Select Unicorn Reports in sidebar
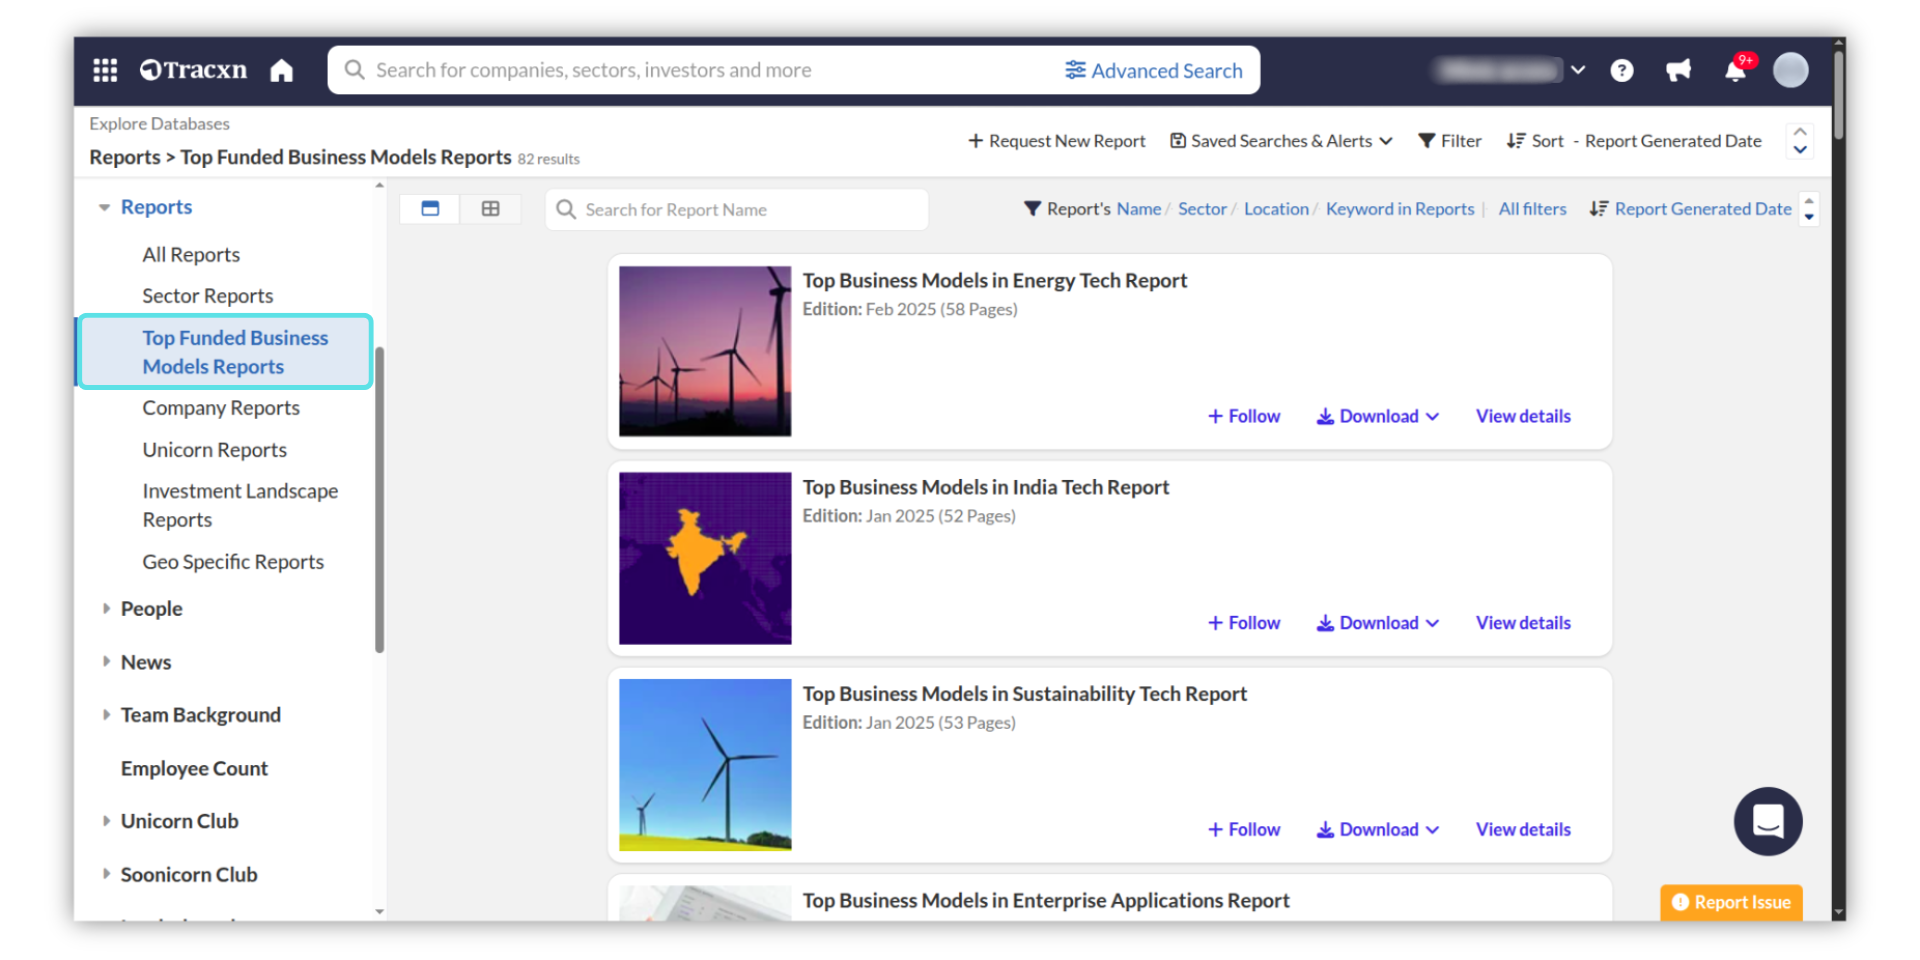Screen dimensions: 1920x960 pos(214,450)
